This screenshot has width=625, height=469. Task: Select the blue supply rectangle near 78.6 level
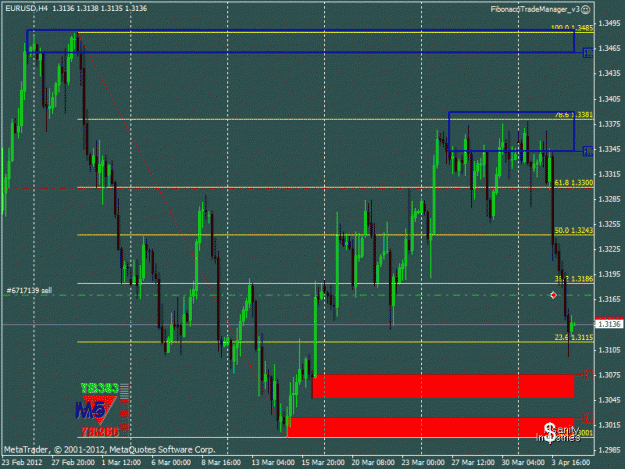coord(511,131)
